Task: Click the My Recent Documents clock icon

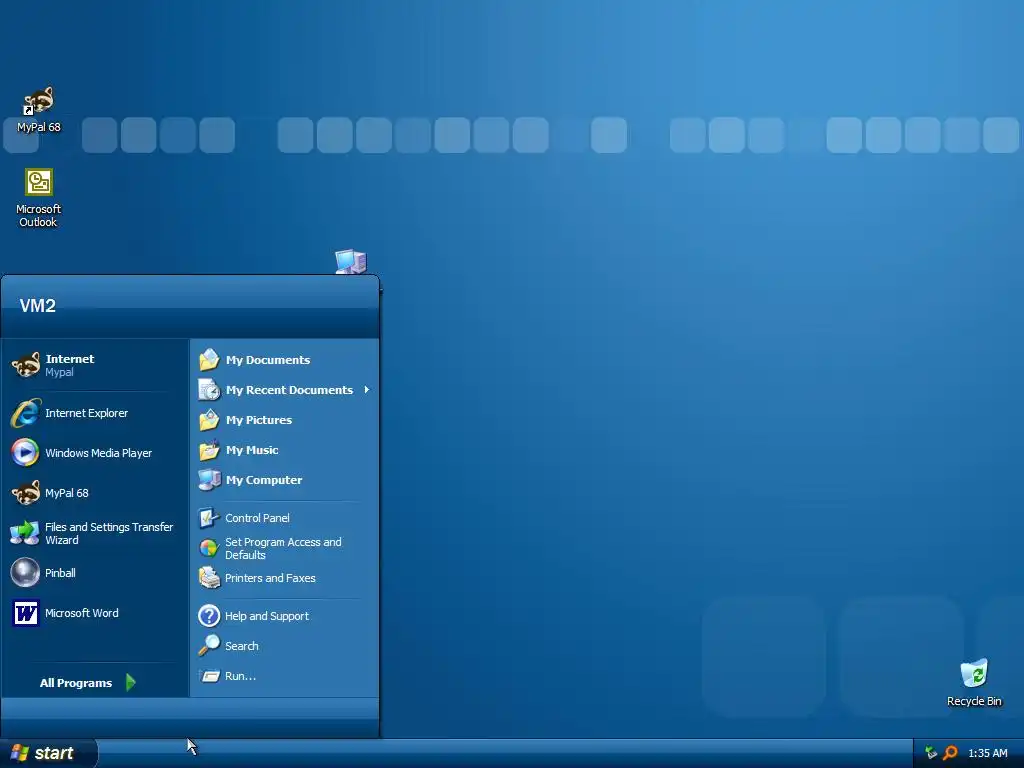Action: click(209, 390)
